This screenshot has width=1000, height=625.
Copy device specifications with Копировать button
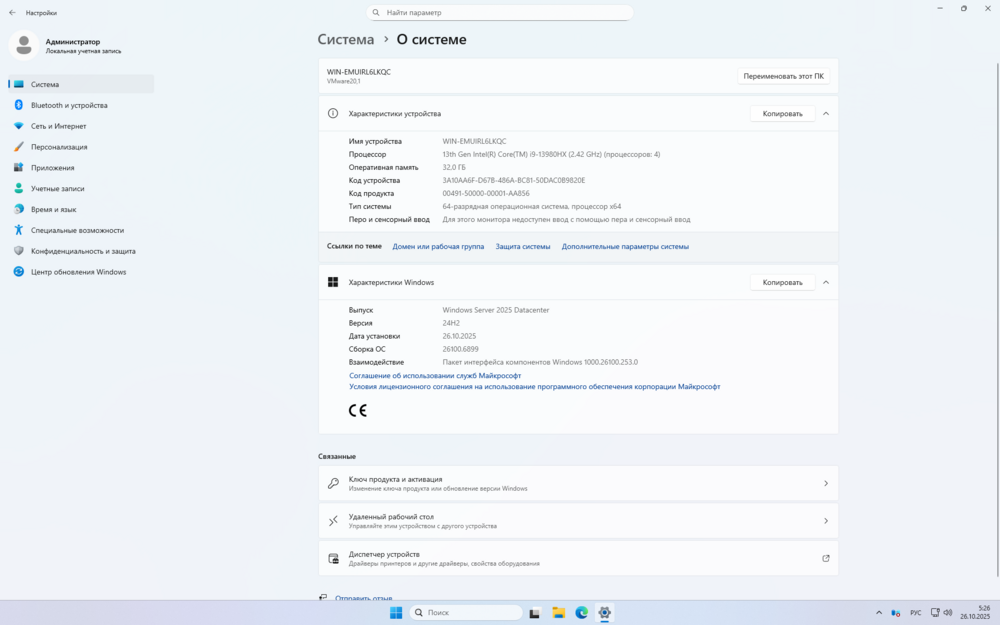coord(782,114)
